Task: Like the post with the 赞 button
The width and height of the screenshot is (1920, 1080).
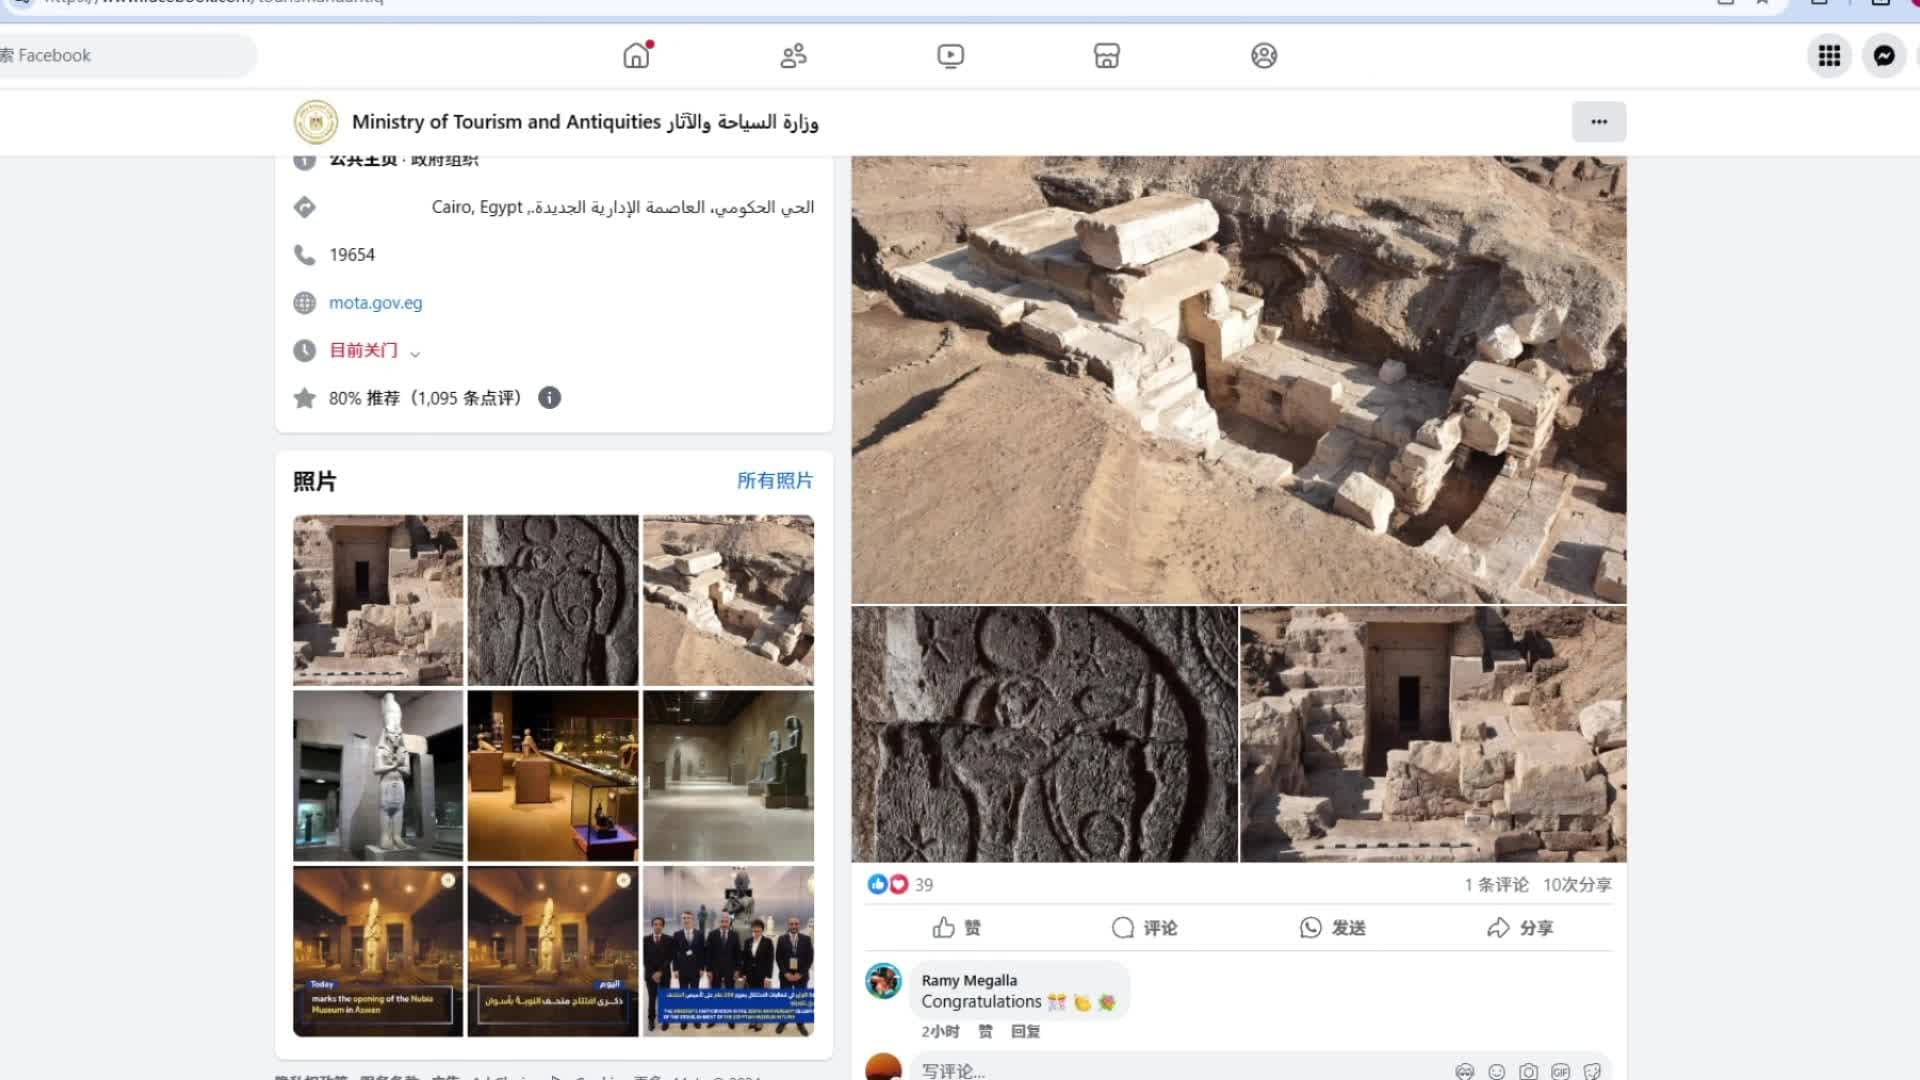Action: tap(956, 928)
